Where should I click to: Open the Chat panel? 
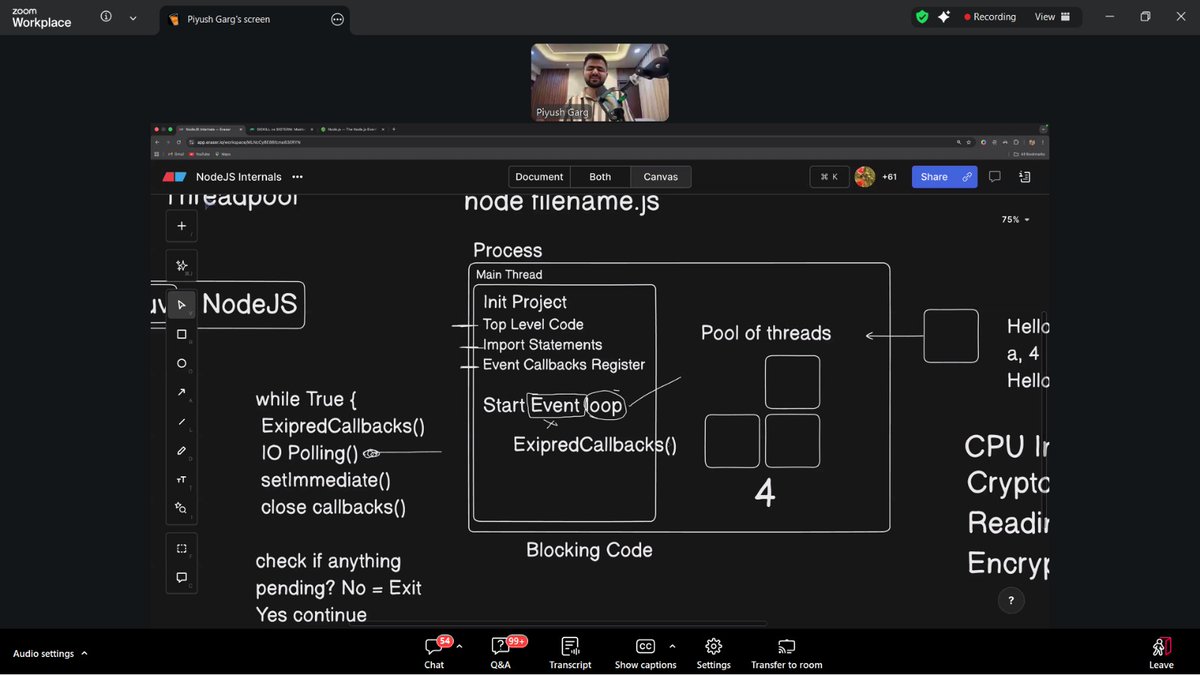click(434, 653)
